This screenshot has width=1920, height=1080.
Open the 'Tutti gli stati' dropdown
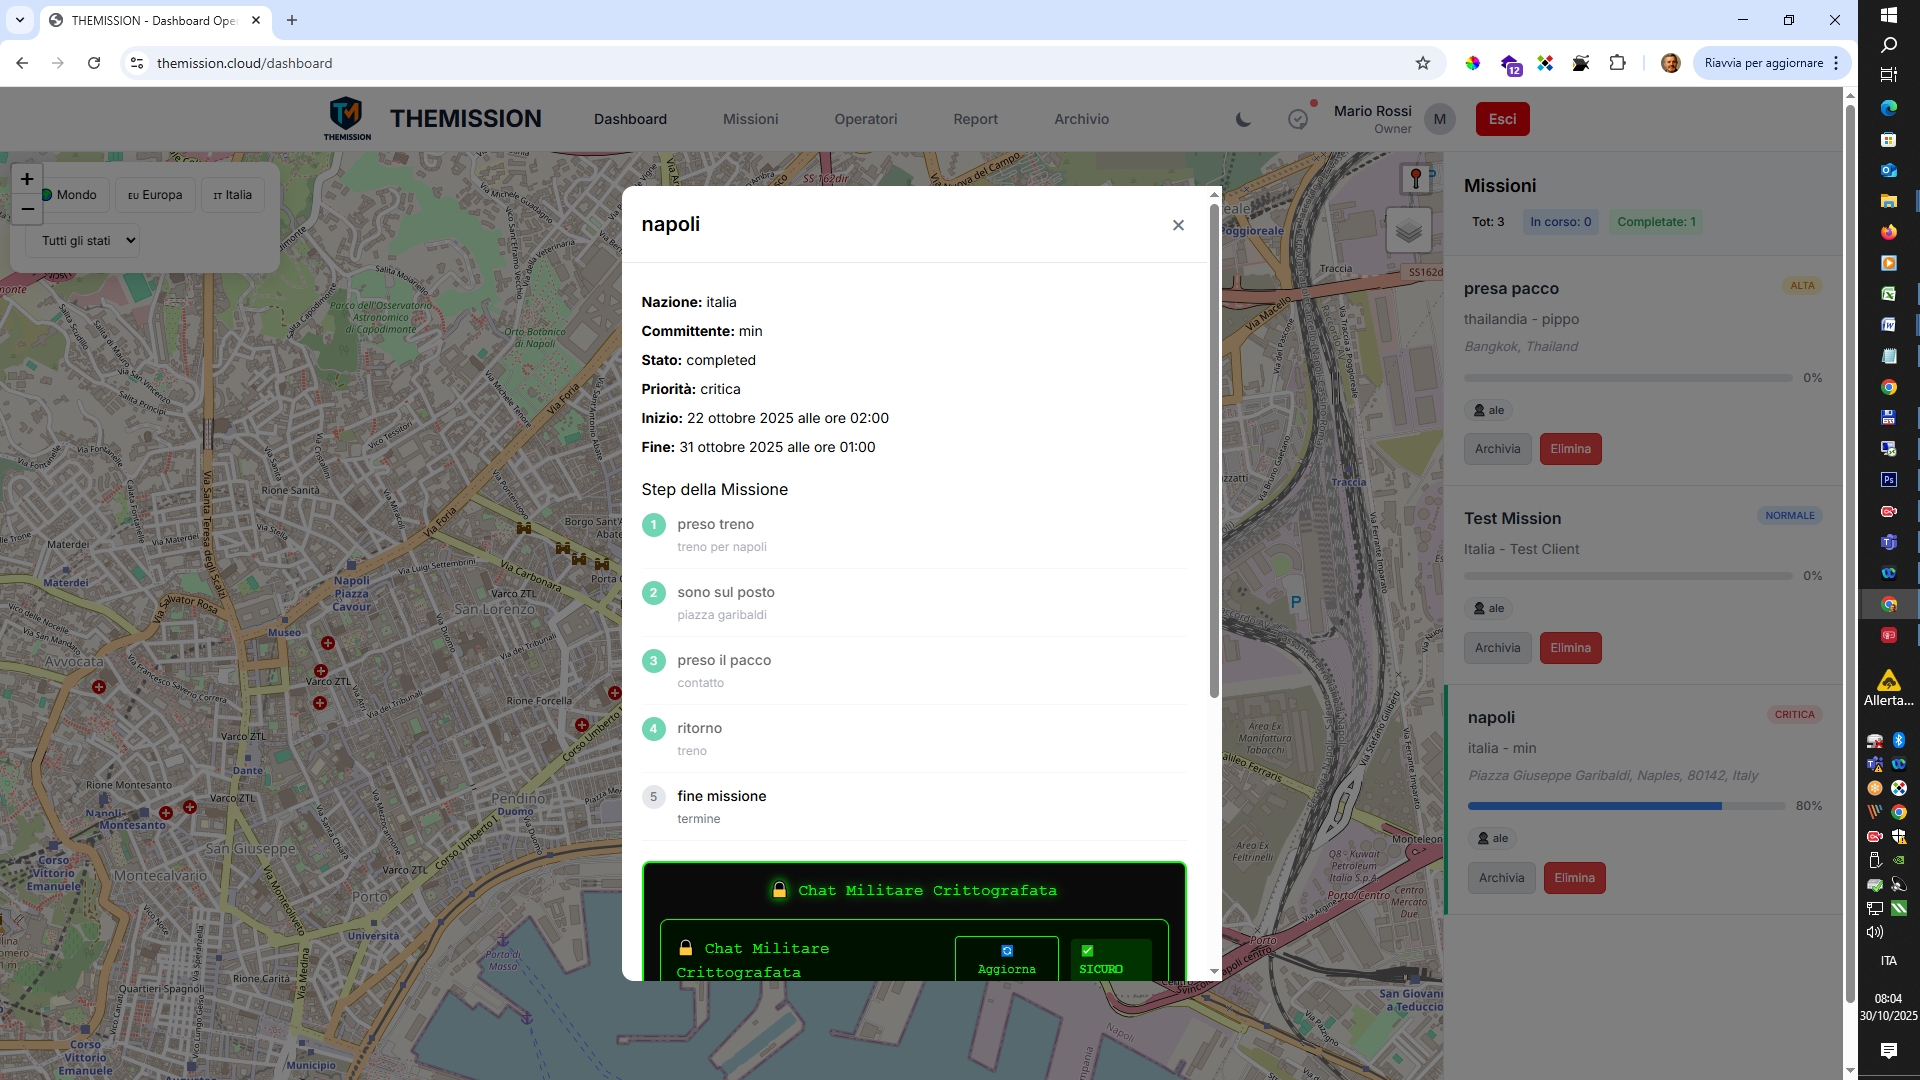(83, 240)
